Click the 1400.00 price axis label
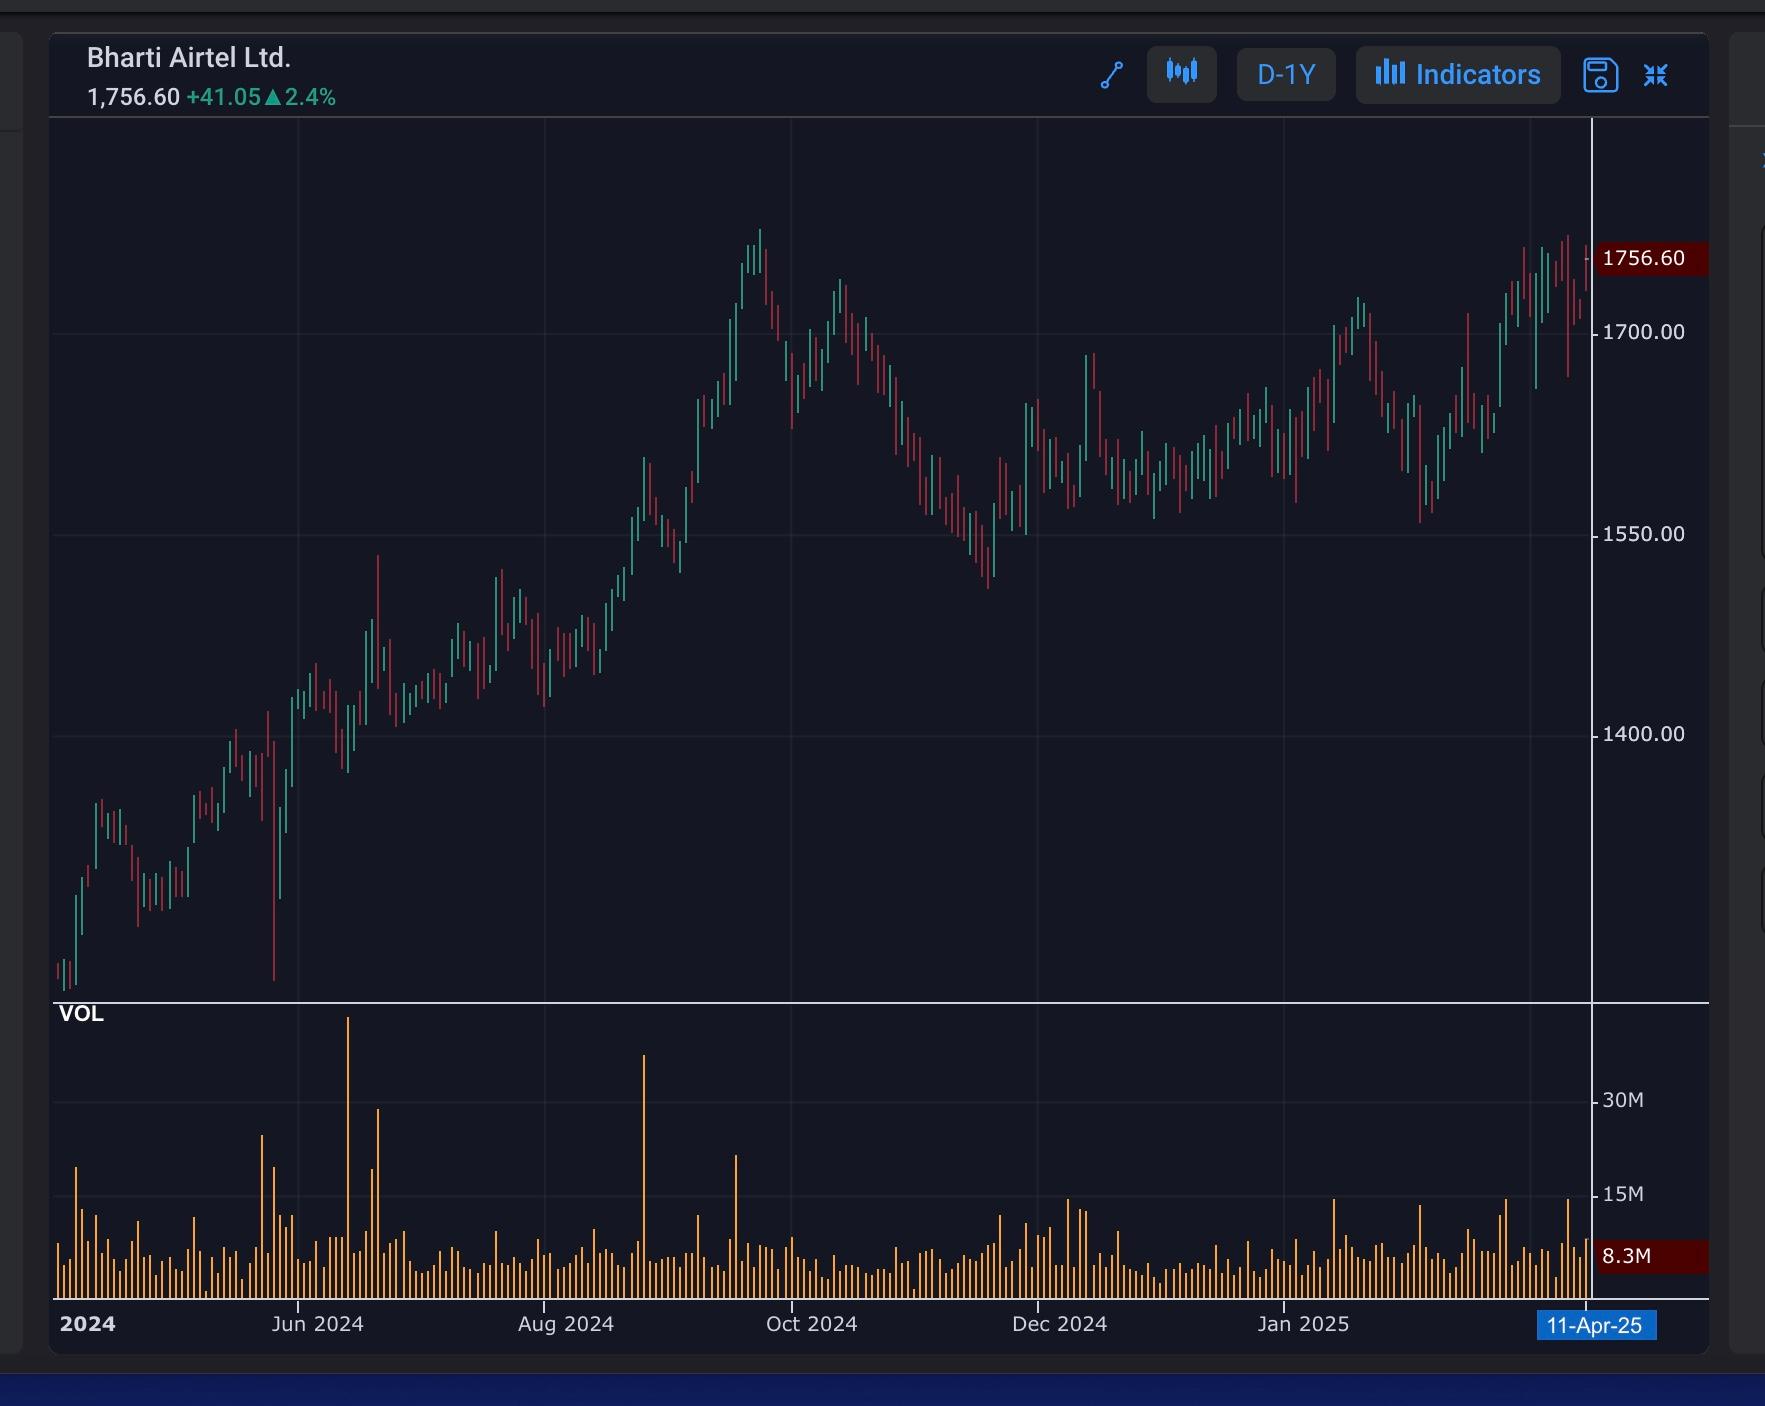Screen dimensions: 1765x1406 pos(1643,734)
